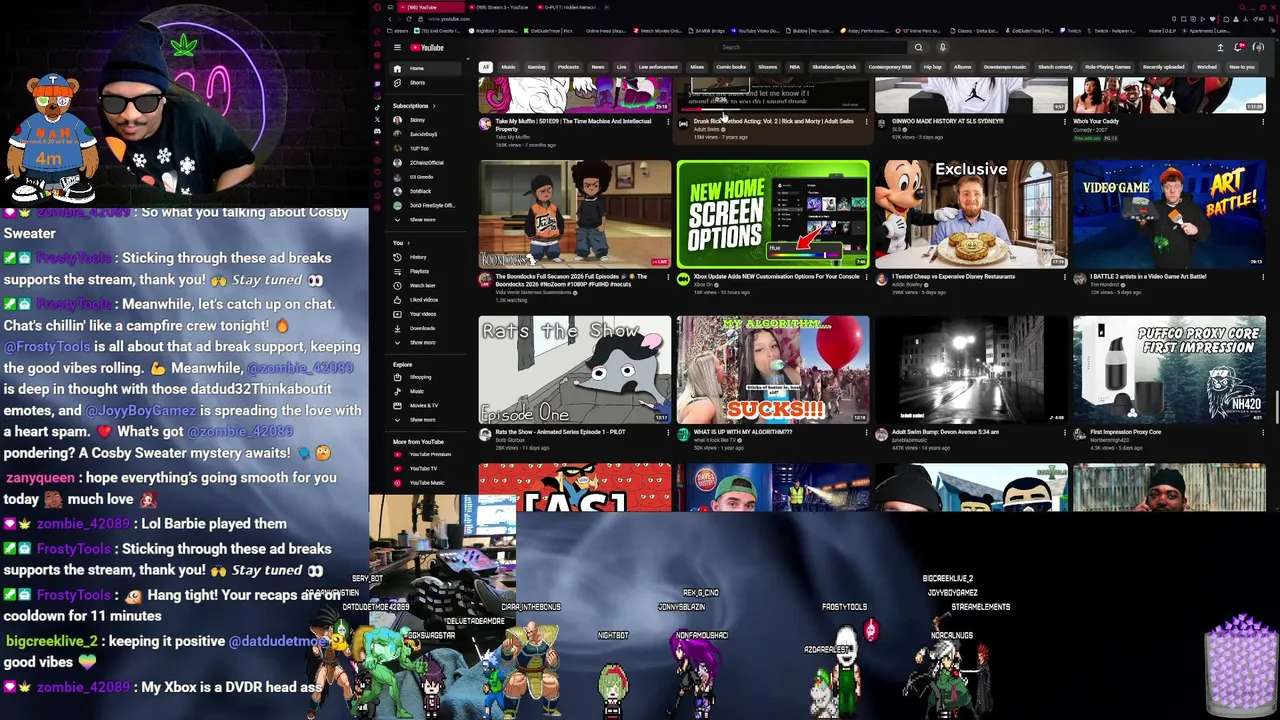Click the YouTube logo

427,48
